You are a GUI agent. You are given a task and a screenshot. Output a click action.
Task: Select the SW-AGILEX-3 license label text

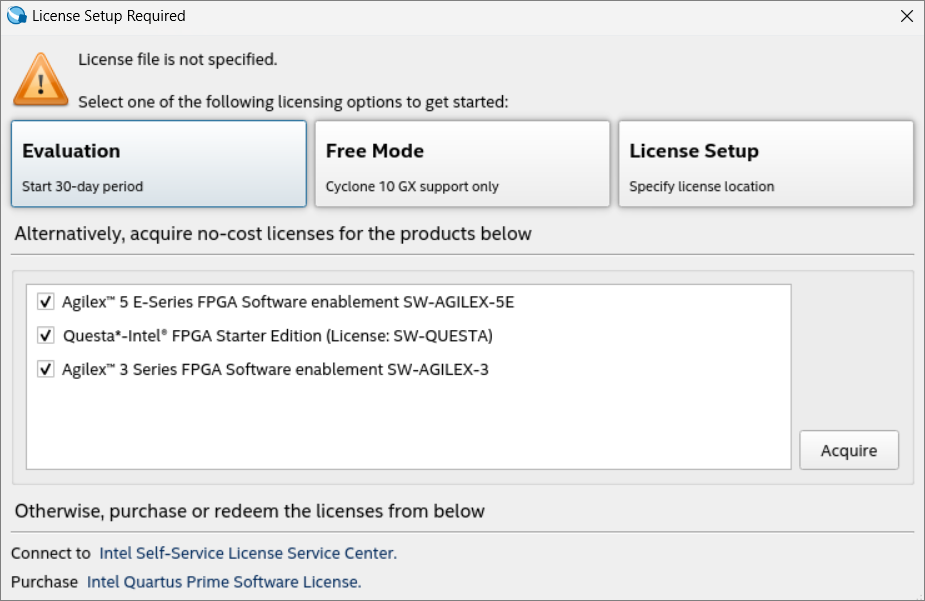tap(275, 369)
